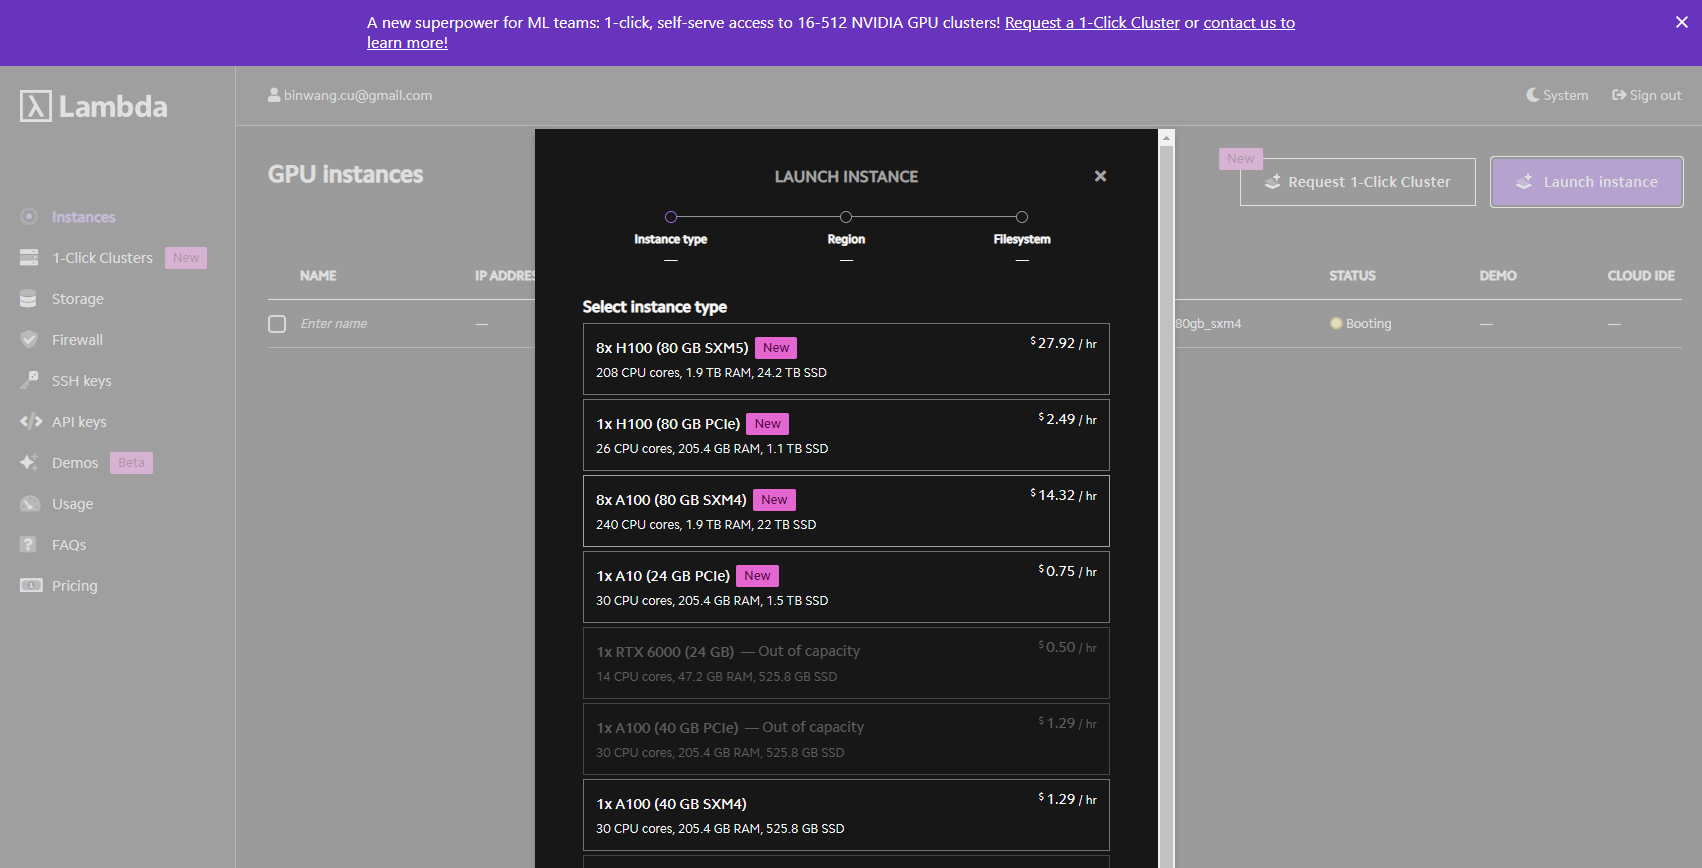Open the Pricing money icon
The height and width of the screenshot is (868, 1702).
coord(31,586)
